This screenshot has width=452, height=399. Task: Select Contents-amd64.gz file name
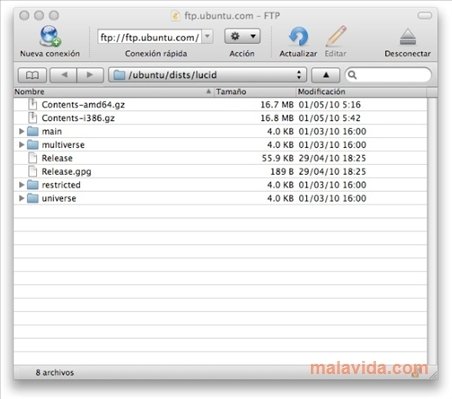(x=83, y=105)
